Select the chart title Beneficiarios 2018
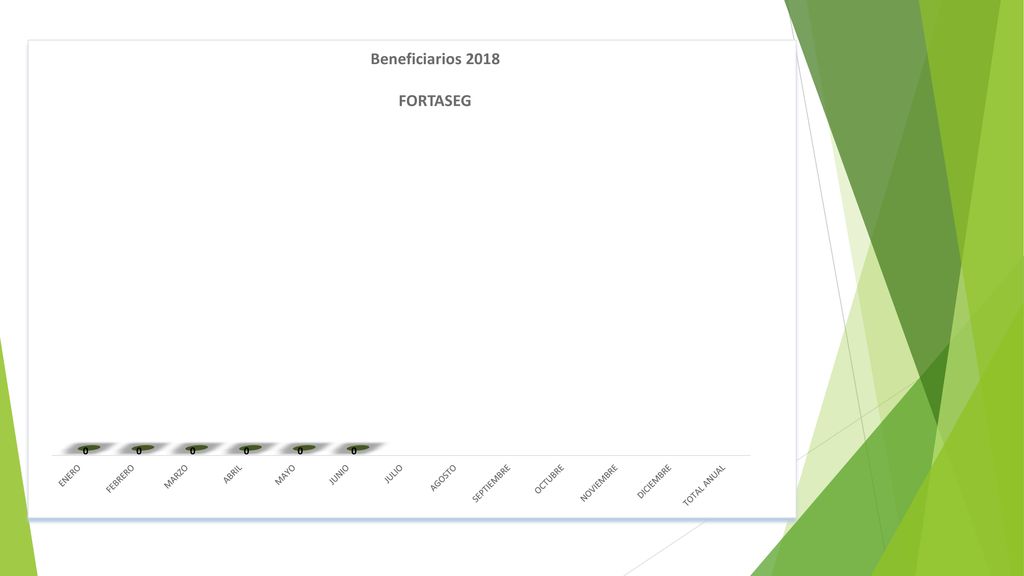Screen dimensions: 1024x576 435,59
